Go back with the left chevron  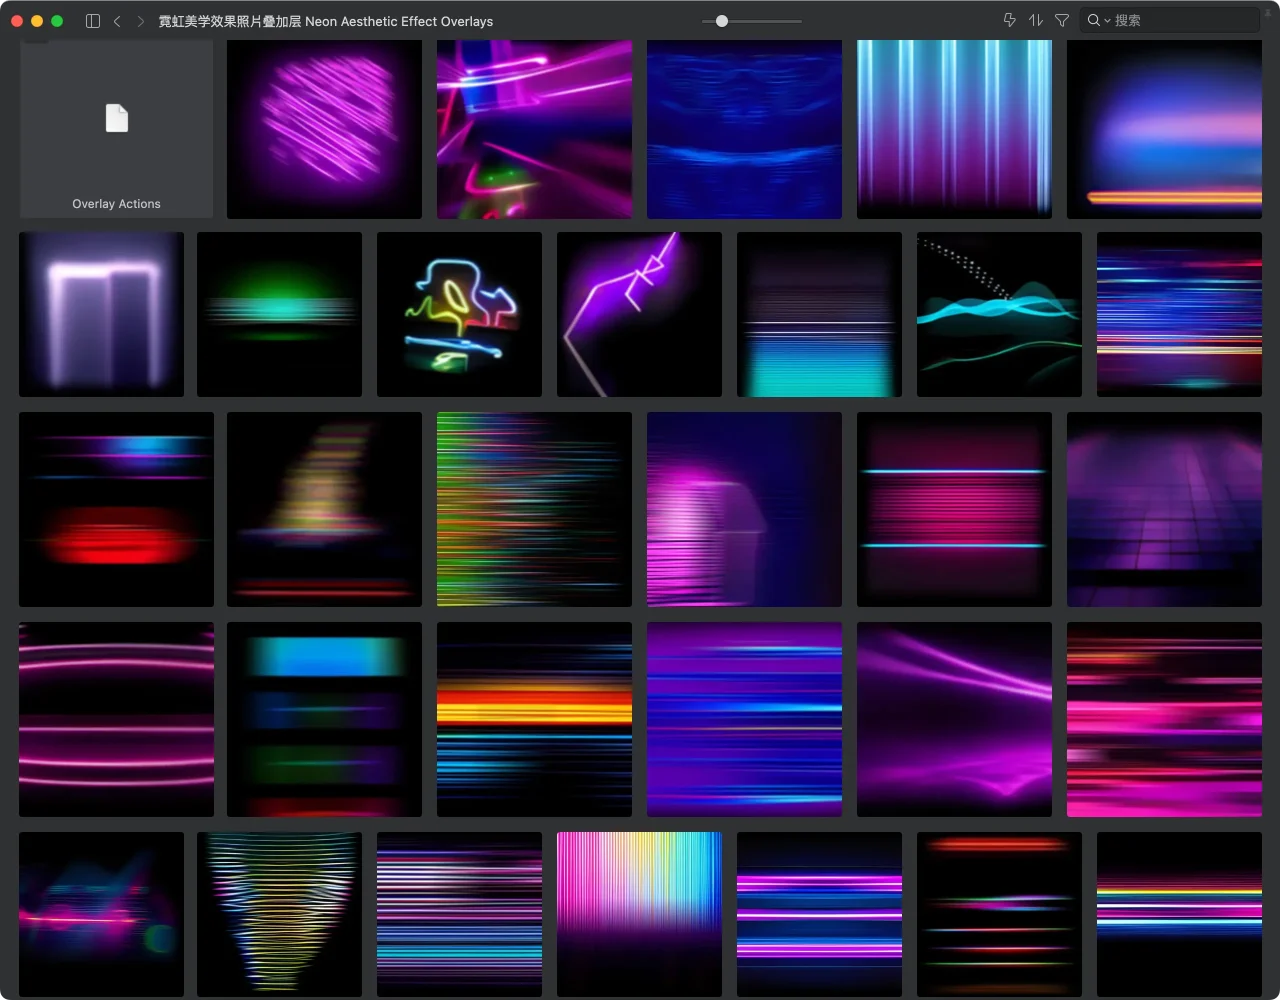pyautogui.click(x=117, y=20)
